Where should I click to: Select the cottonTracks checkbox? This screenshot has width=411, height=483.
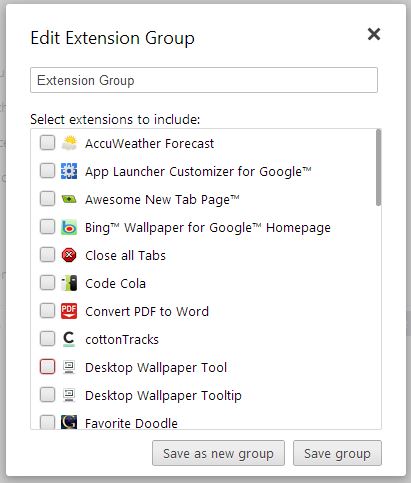pyautogui.click(x=47, y=339)
